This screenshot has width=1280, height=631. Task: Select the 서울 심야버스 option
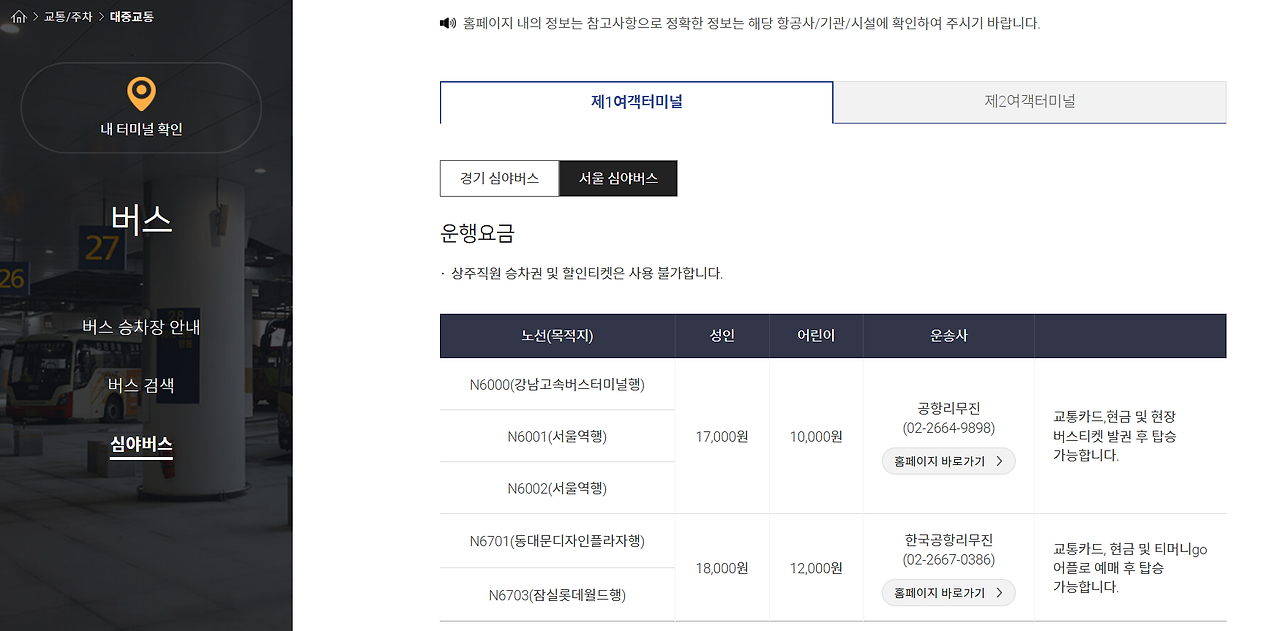618,178
